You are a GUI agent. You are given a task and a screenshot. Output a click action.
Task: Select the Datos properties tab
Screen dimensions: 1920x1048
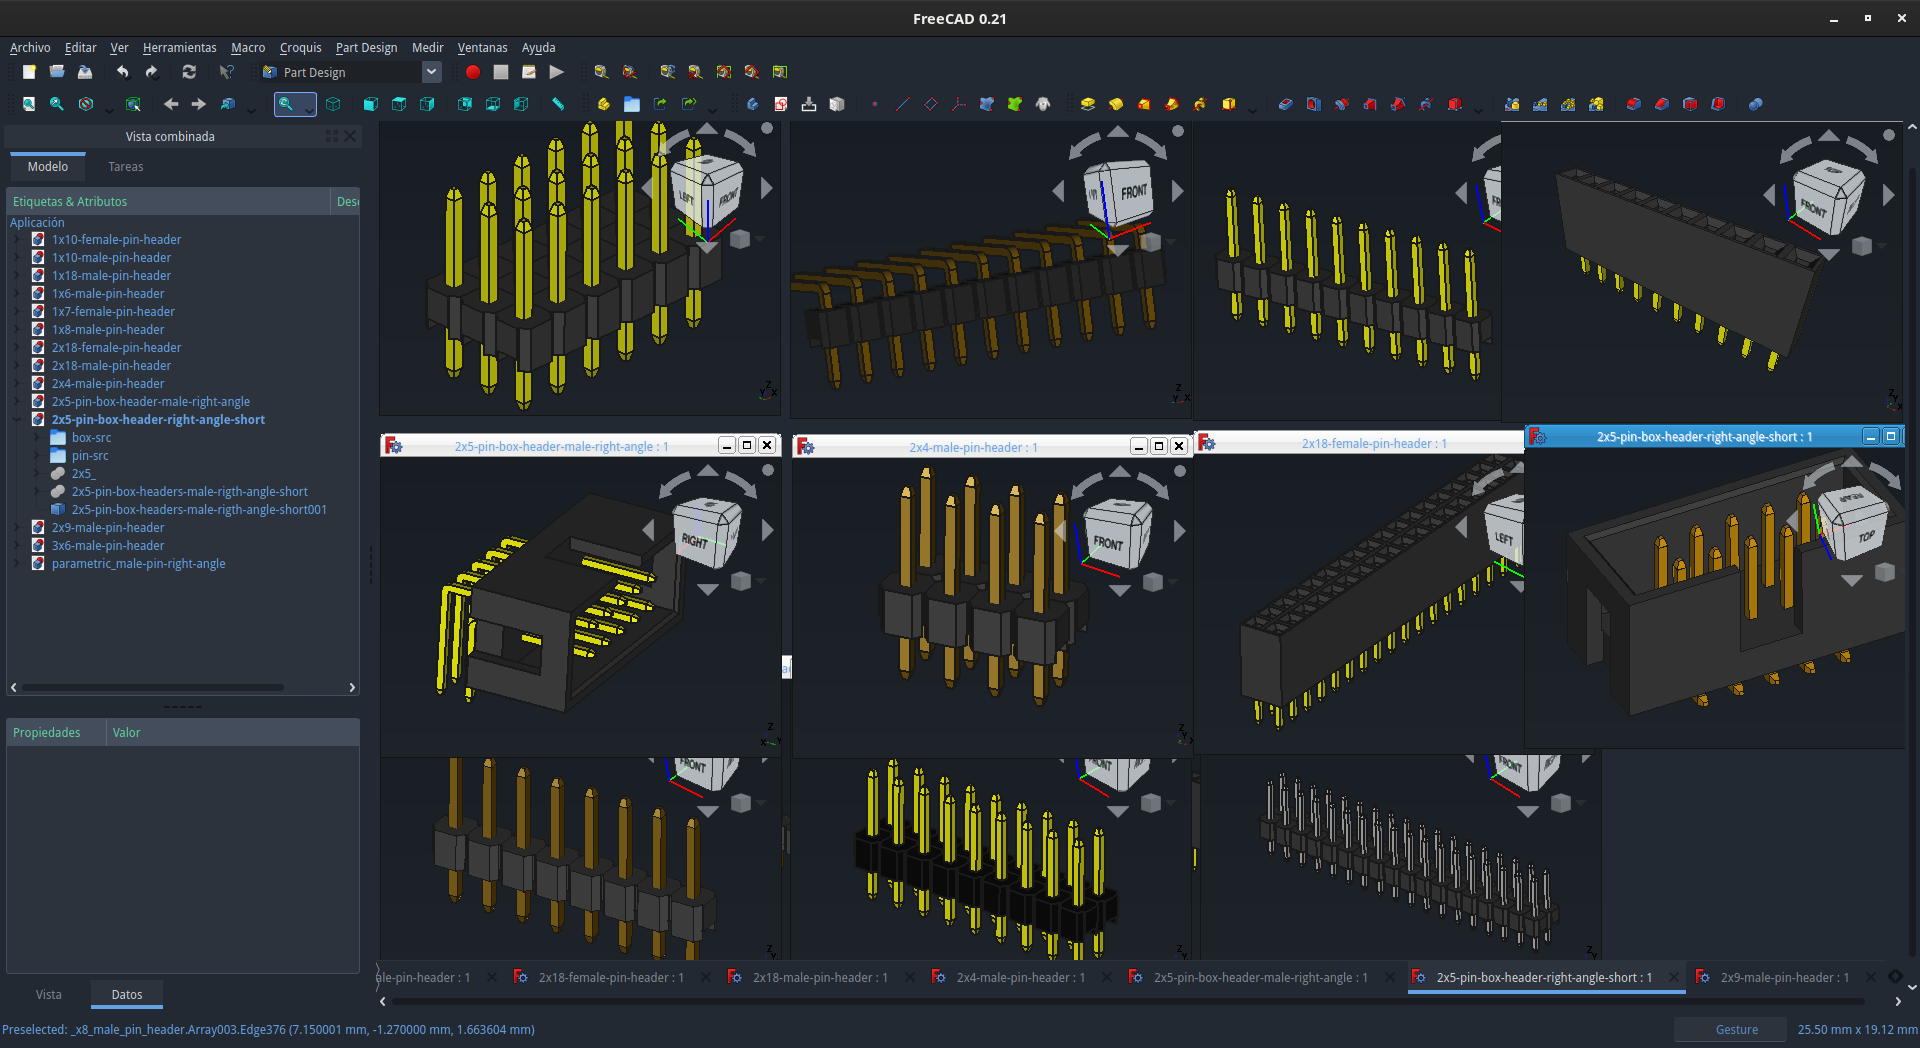click(127, 995)
